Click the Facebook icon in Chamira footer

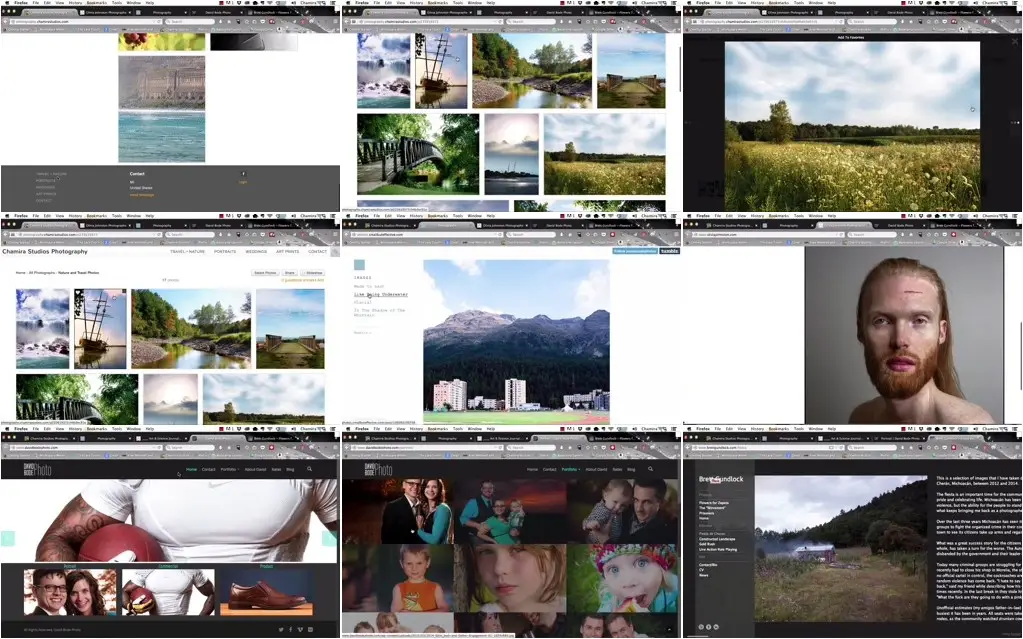click(243, 174)
